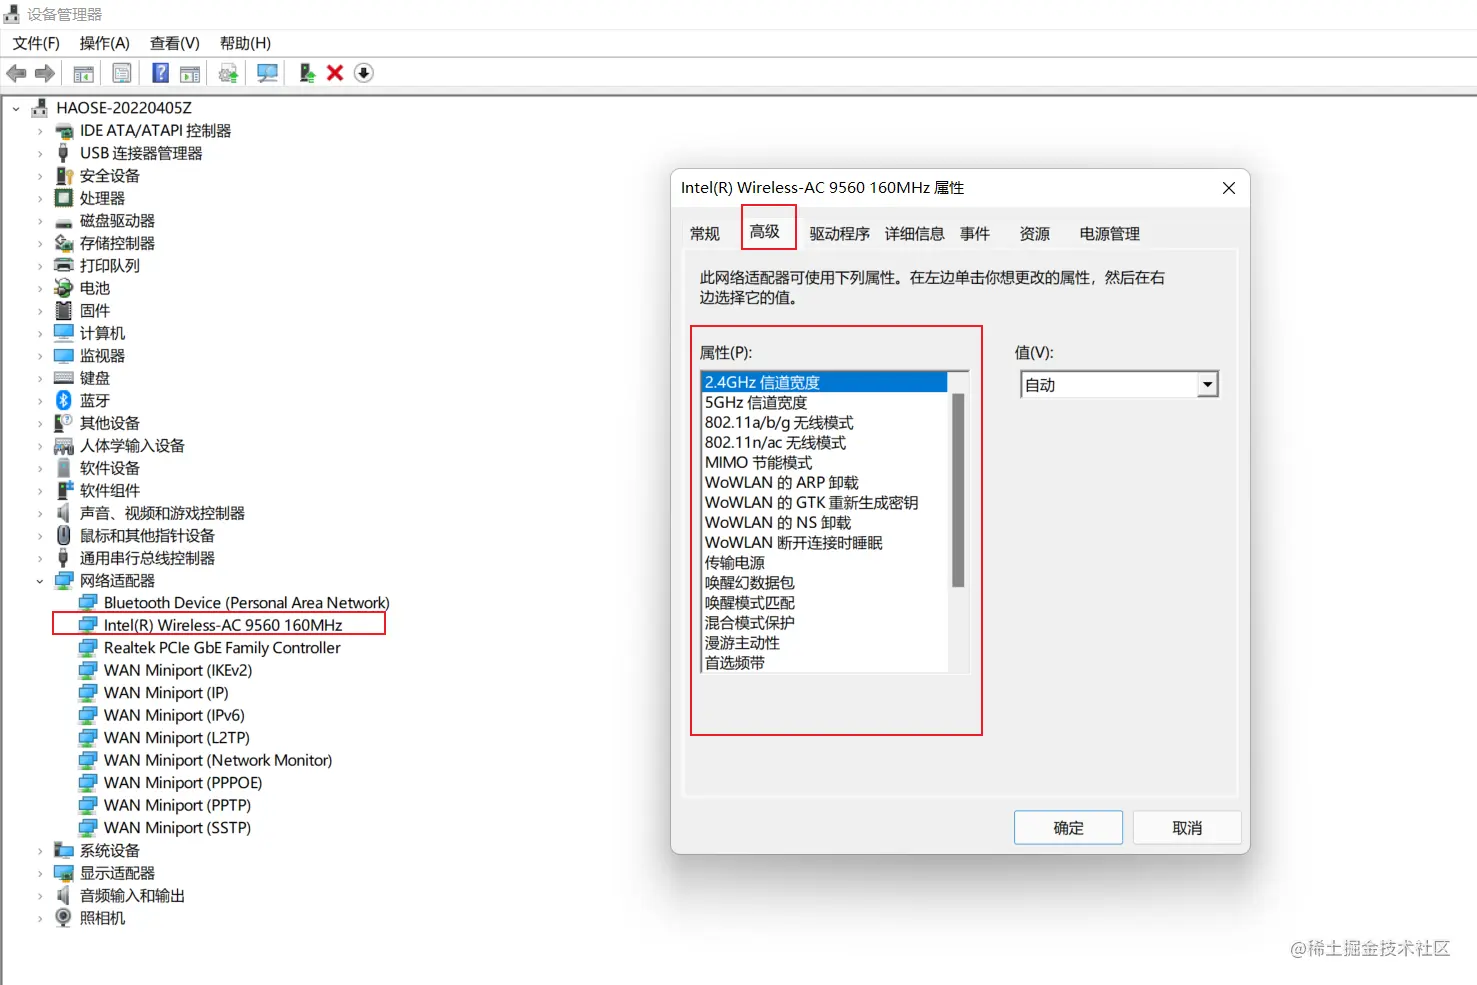
Task: Click the 音频输入和输出 speaker icon
Action: (x=64, y=895)
